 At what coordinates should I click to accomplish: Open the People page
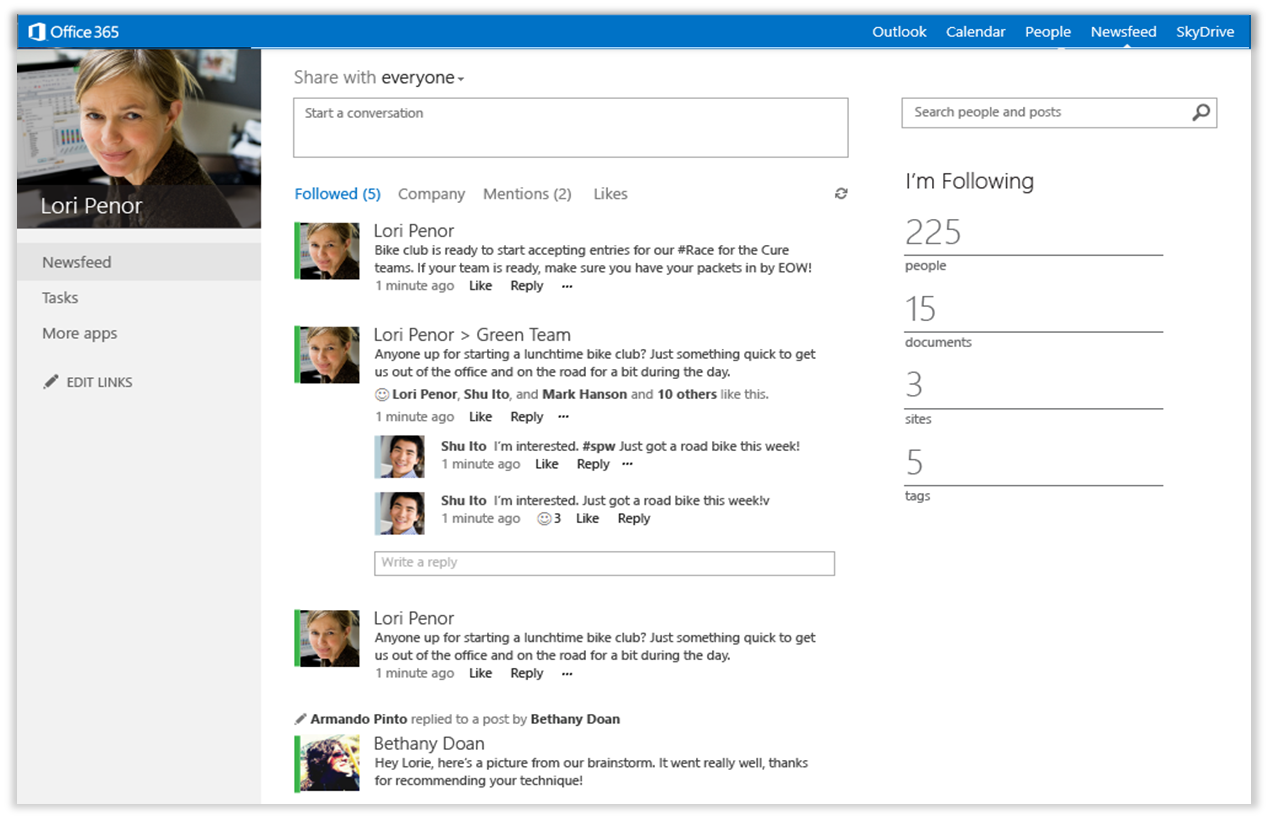1047,32
